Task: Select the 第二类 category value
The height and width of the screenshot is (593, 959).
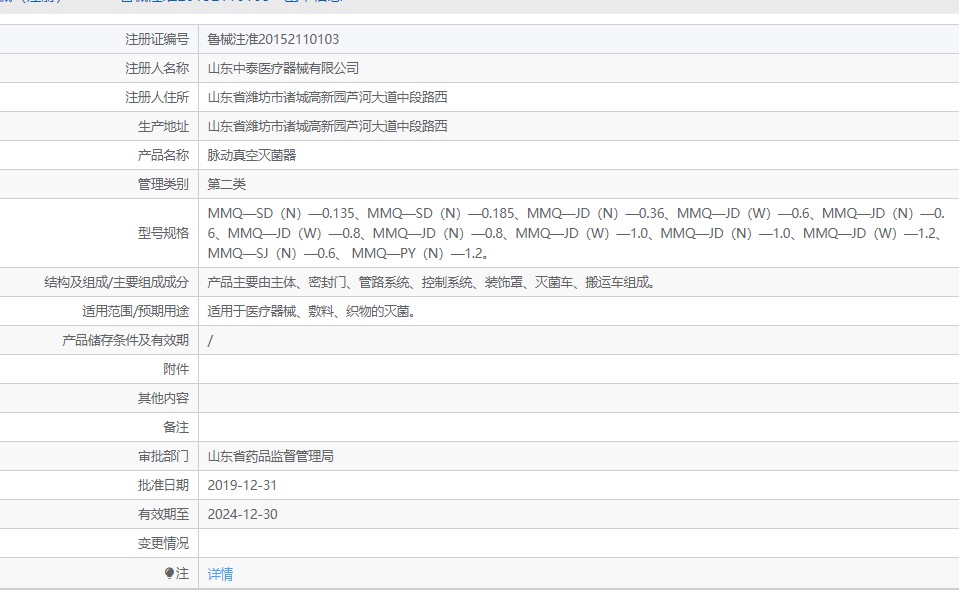Action: [x=227, y=184]
